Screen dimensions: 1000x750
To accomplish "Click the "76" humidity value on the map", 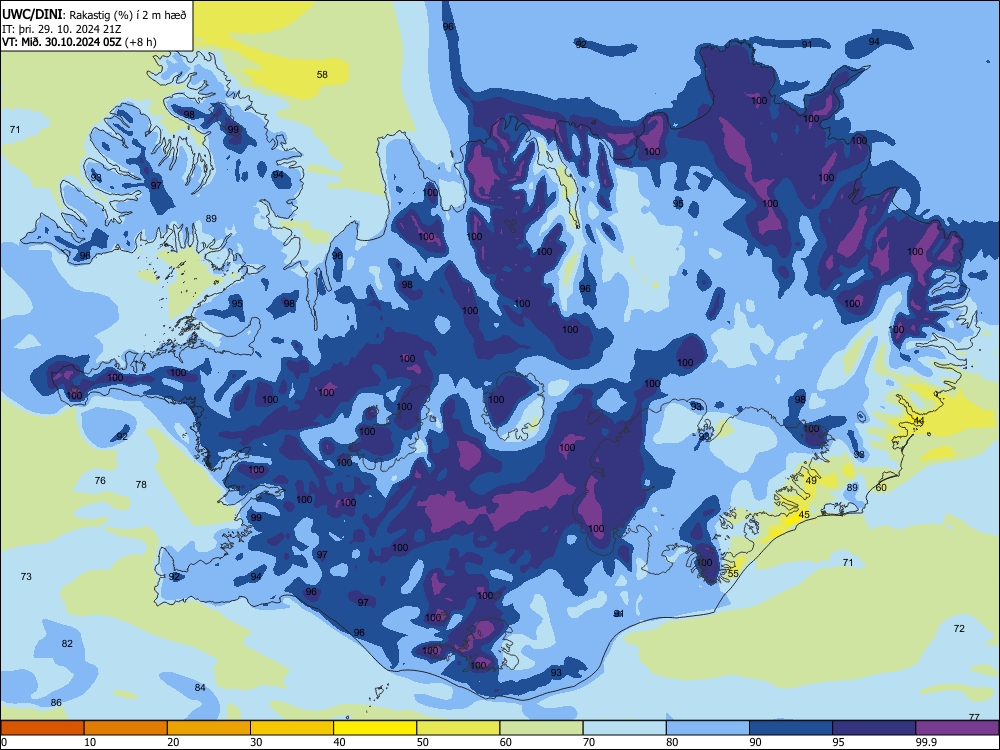I will (x=100, y=480).
